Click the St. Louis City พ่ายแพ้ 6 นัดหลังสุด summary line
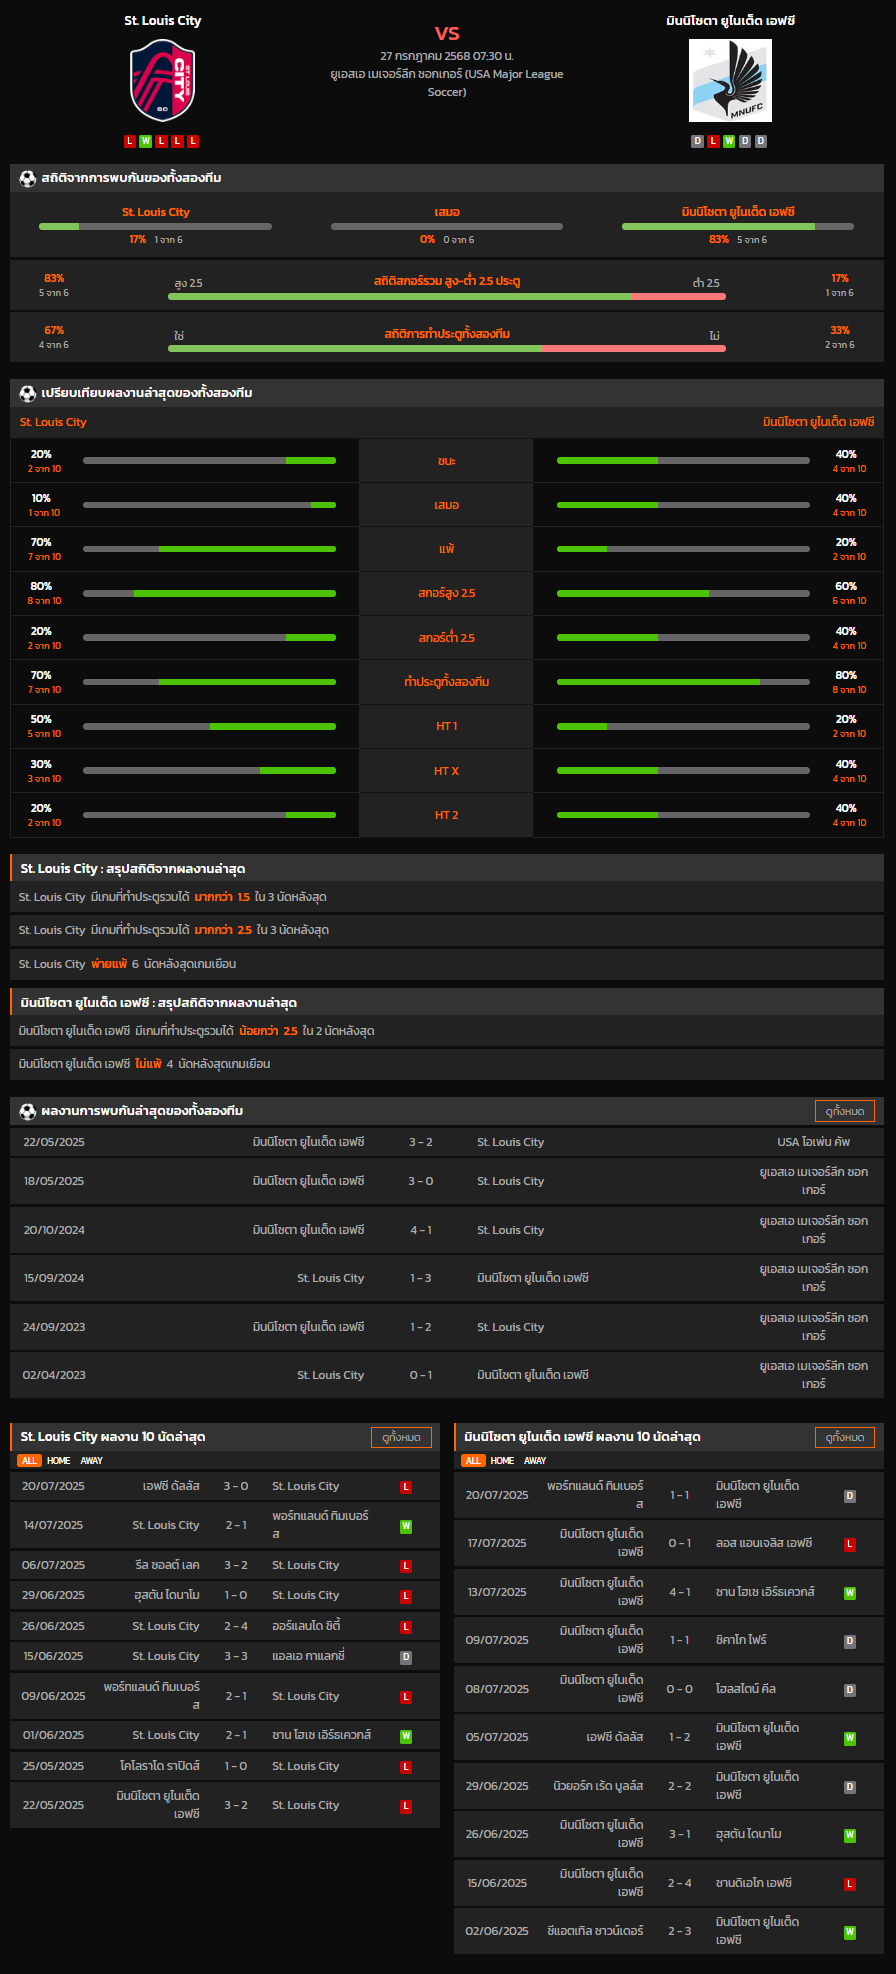The height and width of the screenshot is (1974, 896). pos(447,964)
